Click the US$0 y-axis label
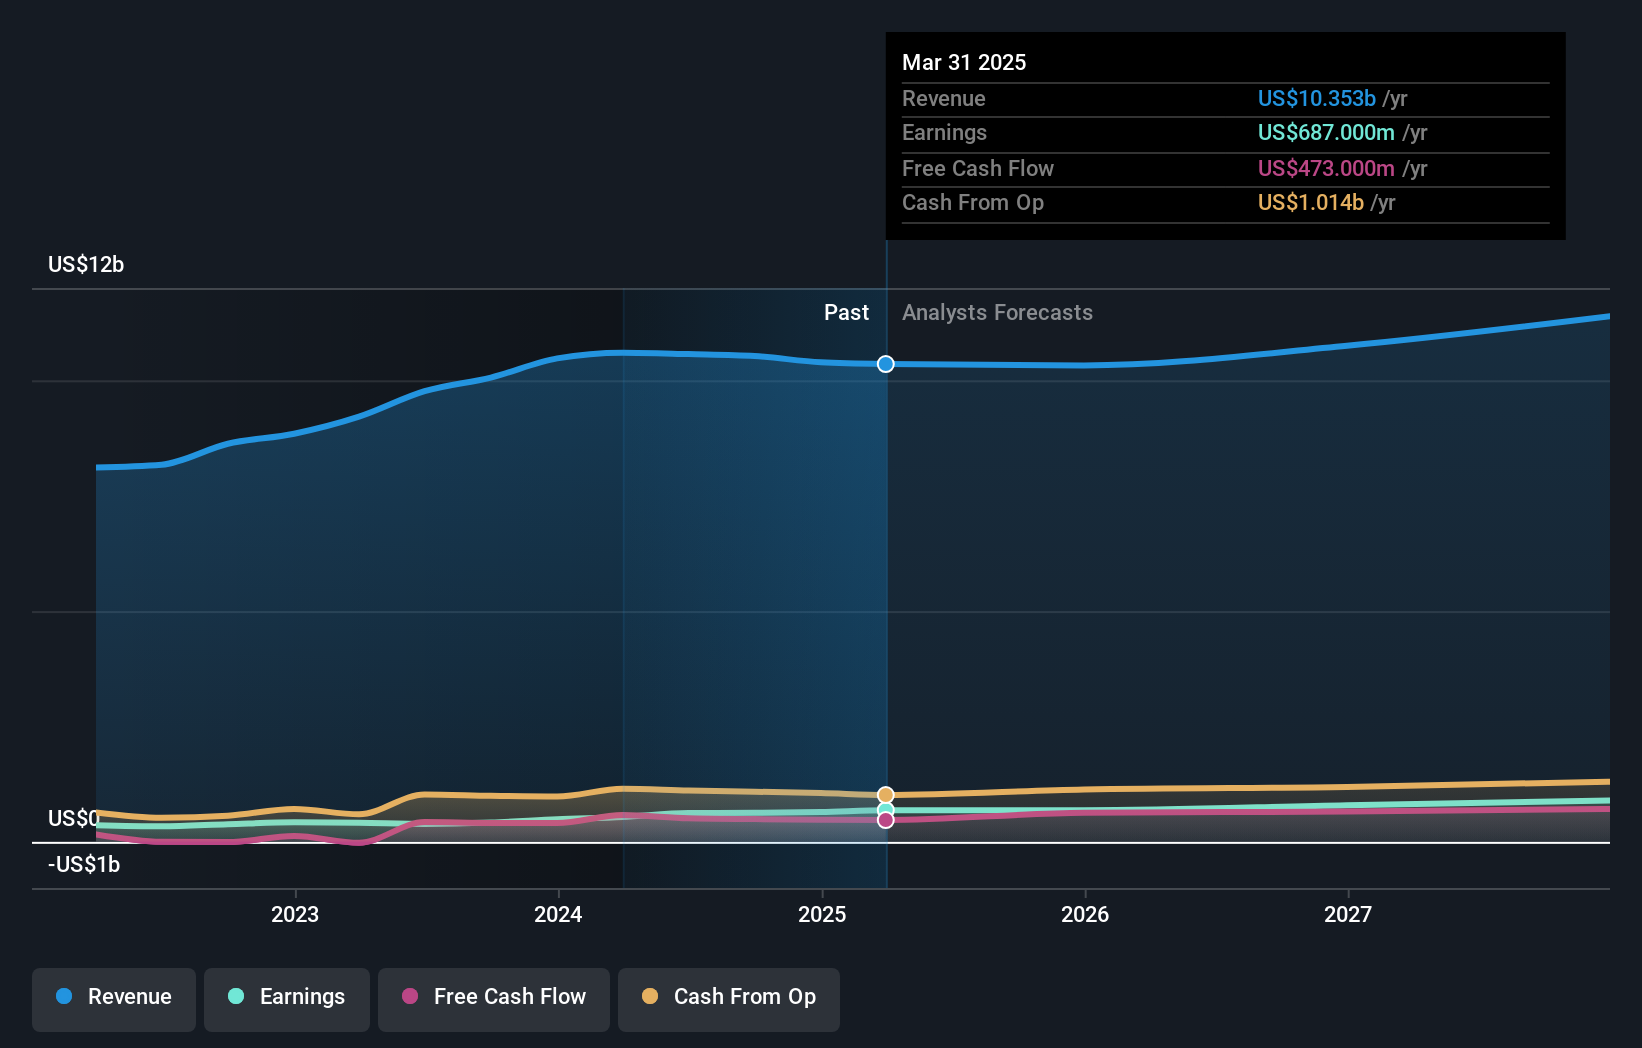Viewport: 1642px width, 1048px height. [74, 818]
